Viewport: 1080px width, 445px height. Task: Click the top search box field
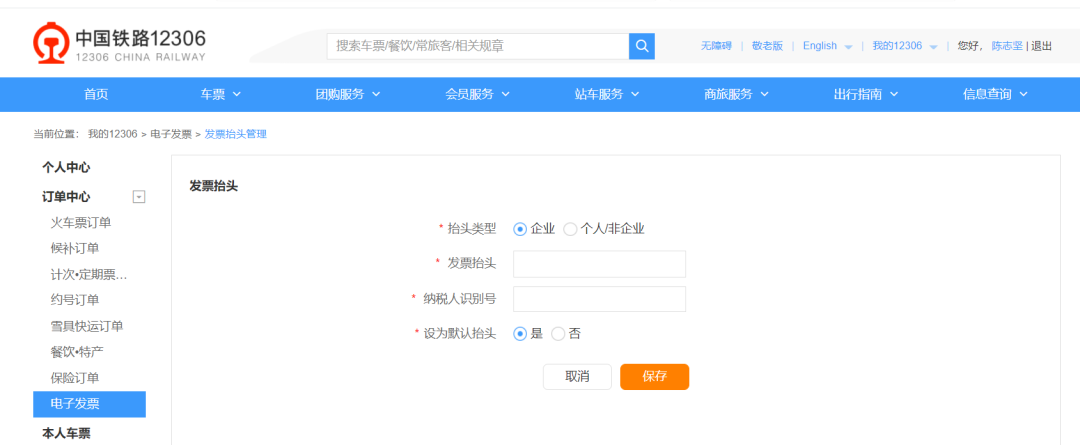478,46
